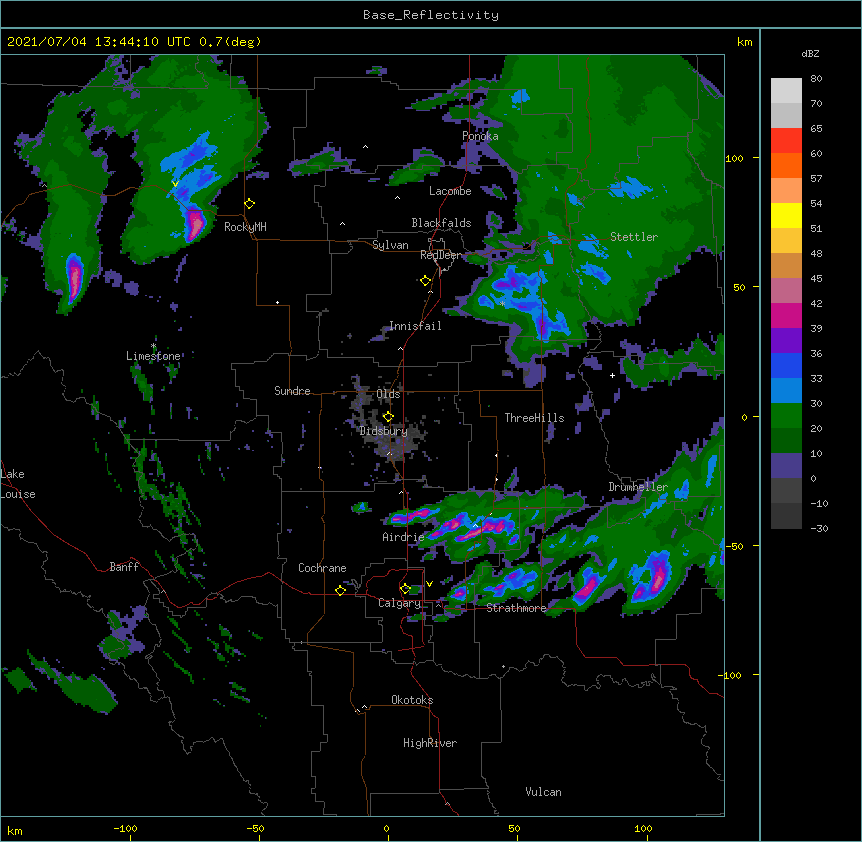Click the -100 tick on bottom axis
This screenshot has width=862, height=842.
click(x=125, y=828)
